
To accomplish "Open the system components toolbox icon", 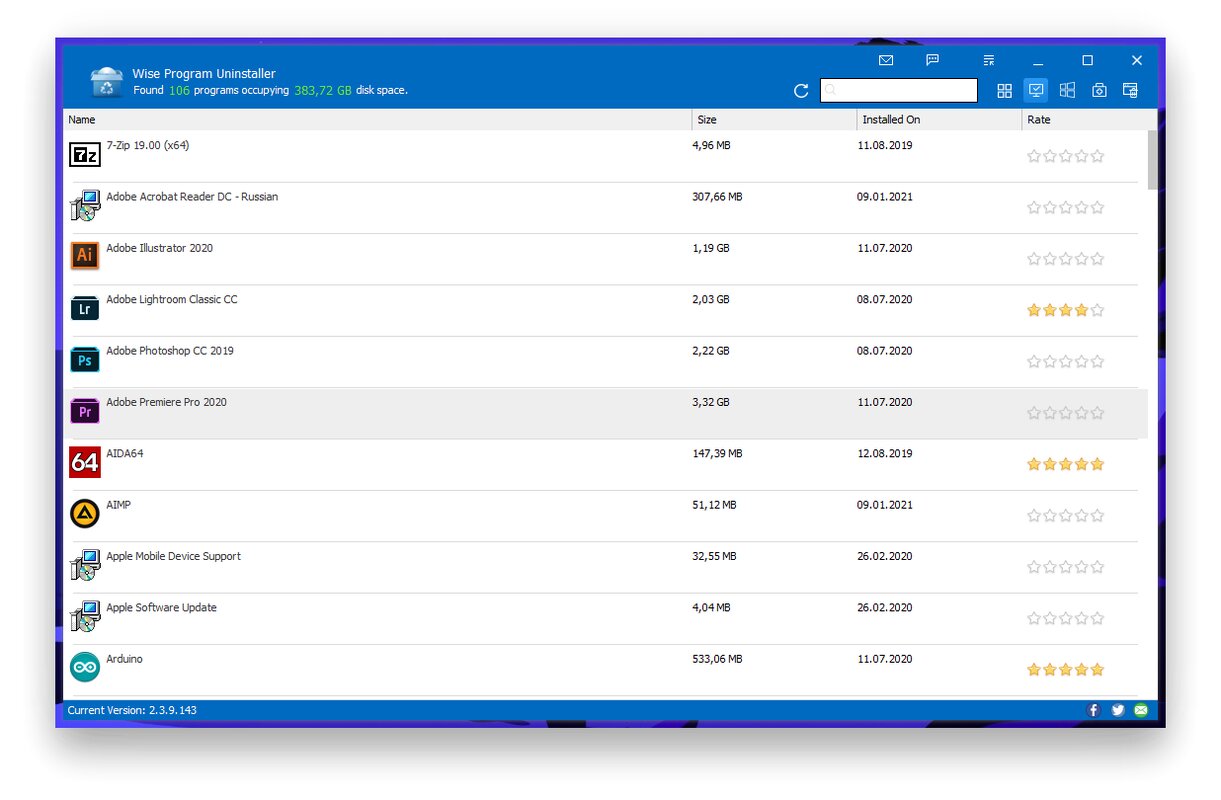I will pyautogui.click(x=1099, y=91).
